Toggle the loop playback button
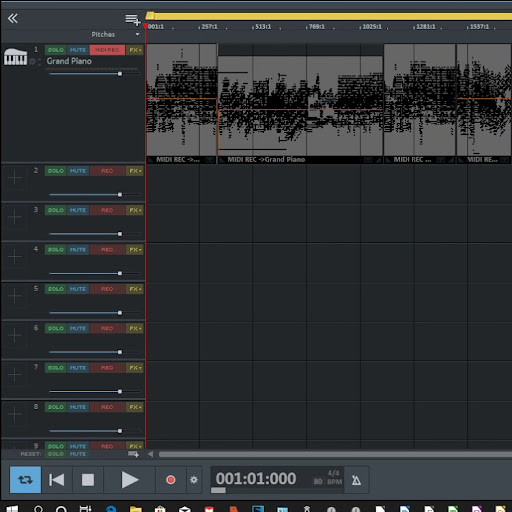 (25, 480)
